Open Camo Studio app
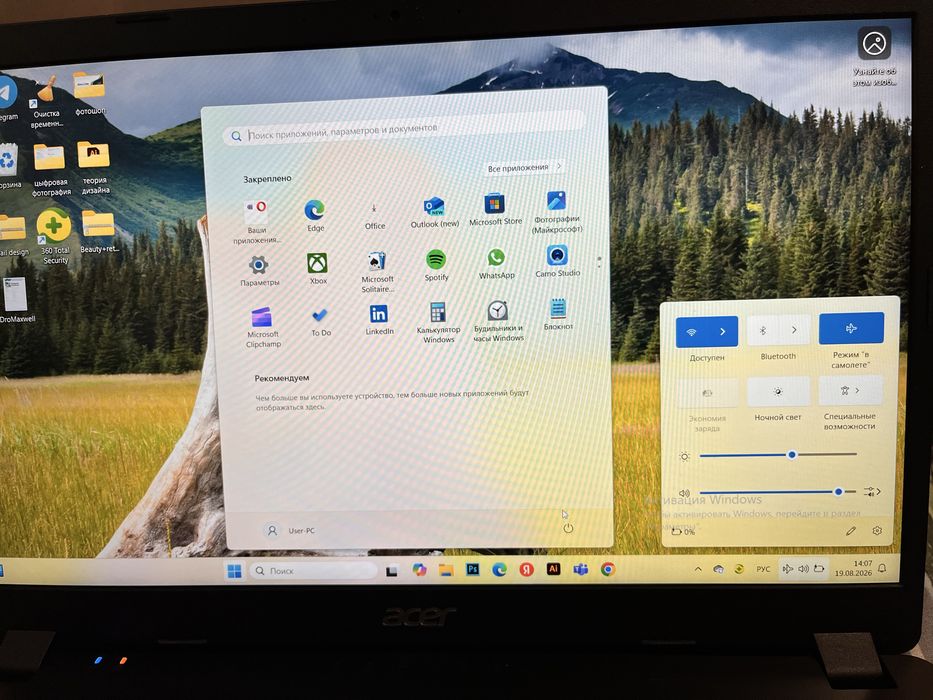Viewport: 933px width, 700px height. click(x=558, y=261)
